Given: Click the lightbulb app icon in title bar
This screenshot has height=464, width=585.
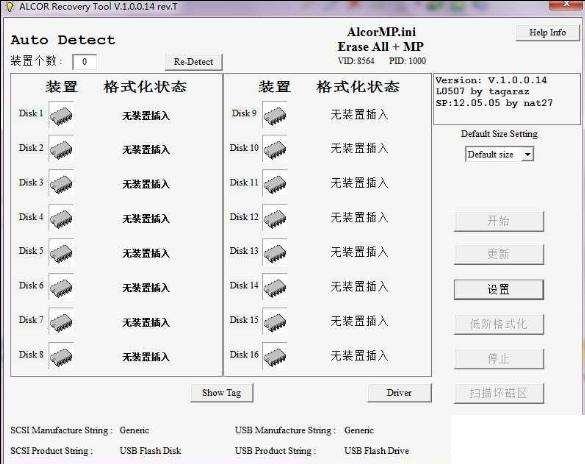Looking at the screenshot, I should (x=10, y=6).
